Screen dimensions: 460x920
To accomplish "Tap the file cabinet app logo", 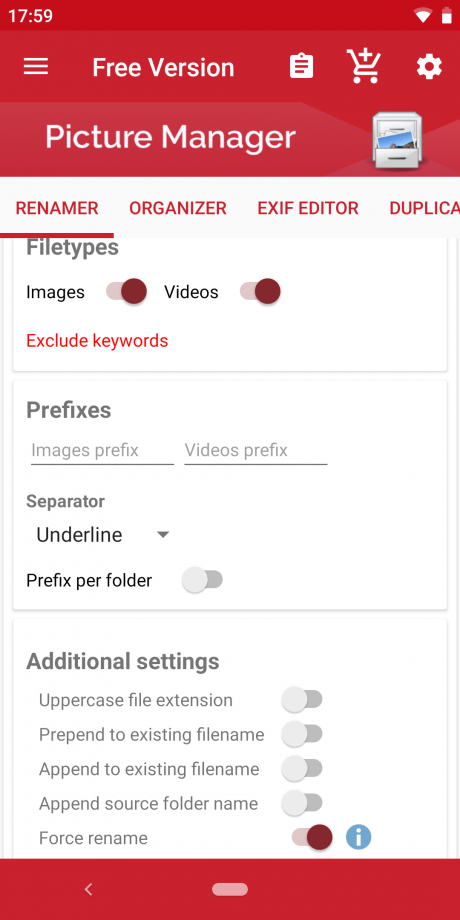I will pos(397,140).
